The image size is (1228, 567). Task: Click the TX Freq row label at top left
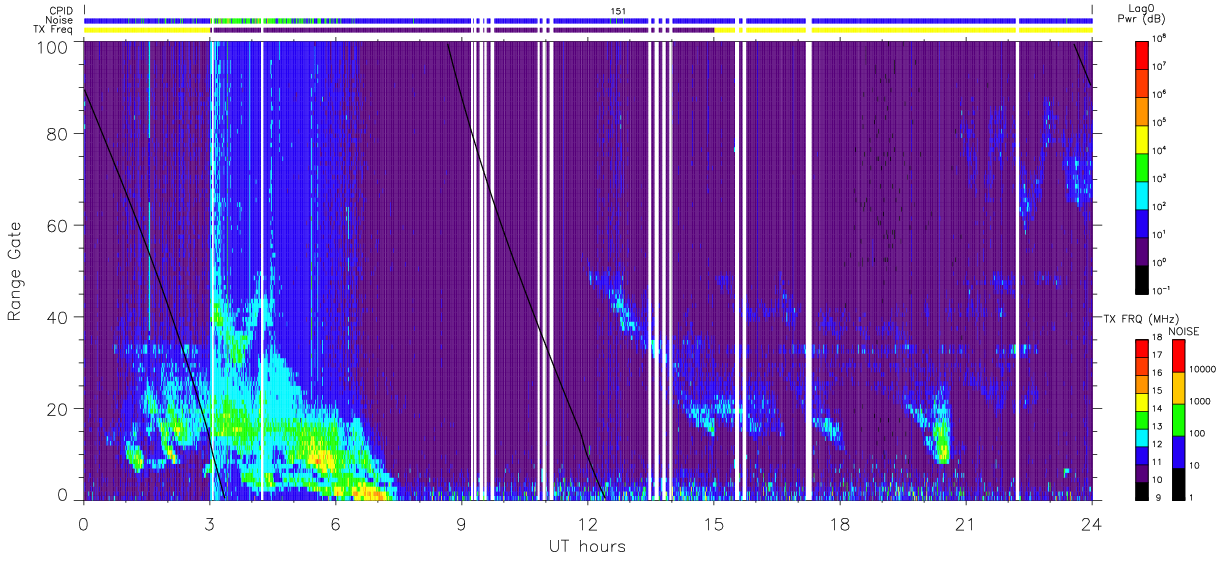[x=54, y=30]
